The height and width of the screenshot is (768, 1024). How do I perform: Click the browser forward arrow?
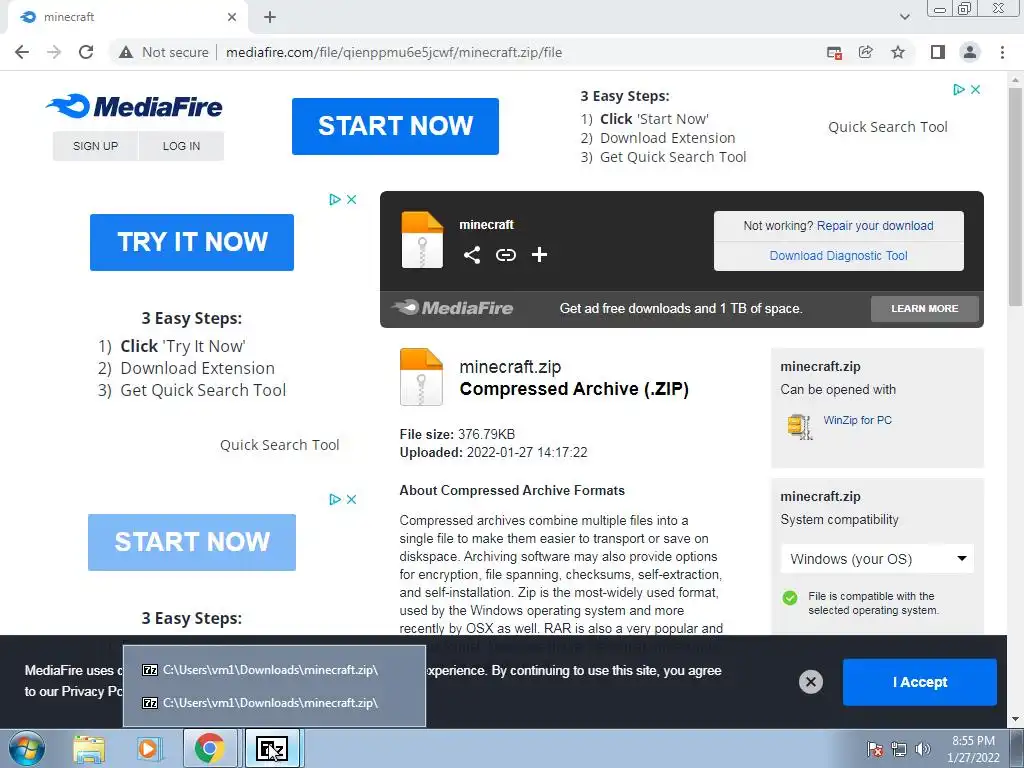tap(54, 52)
